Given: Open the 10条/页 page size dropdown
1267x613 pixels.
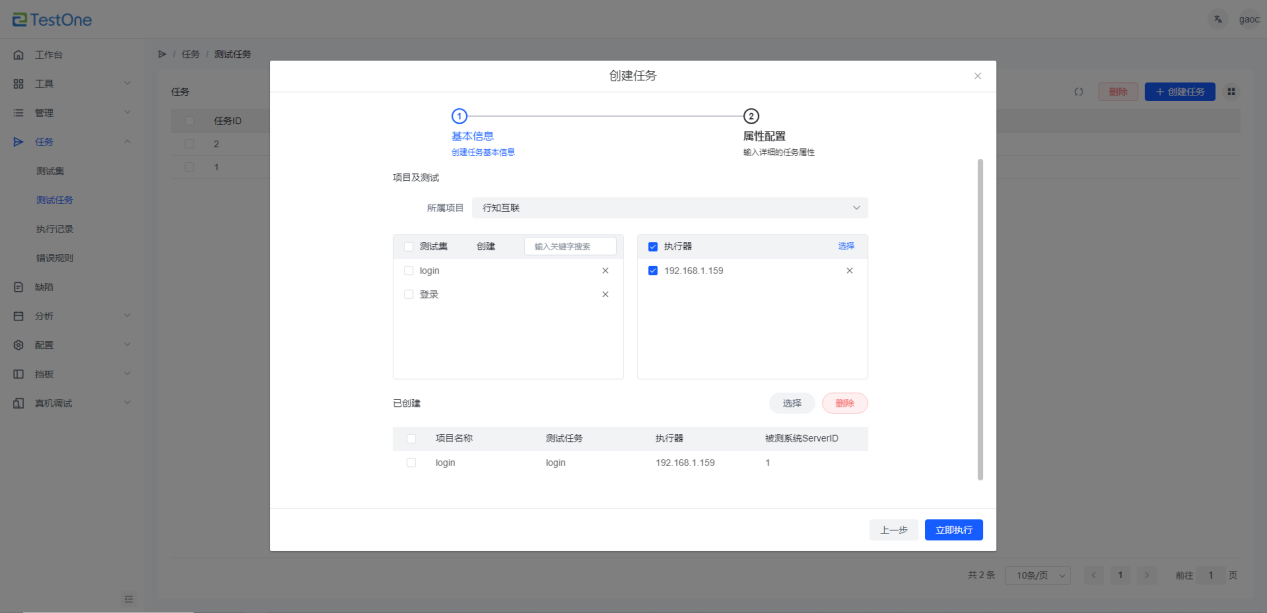Looking at the screenshot, I should tap(1038, 576).
